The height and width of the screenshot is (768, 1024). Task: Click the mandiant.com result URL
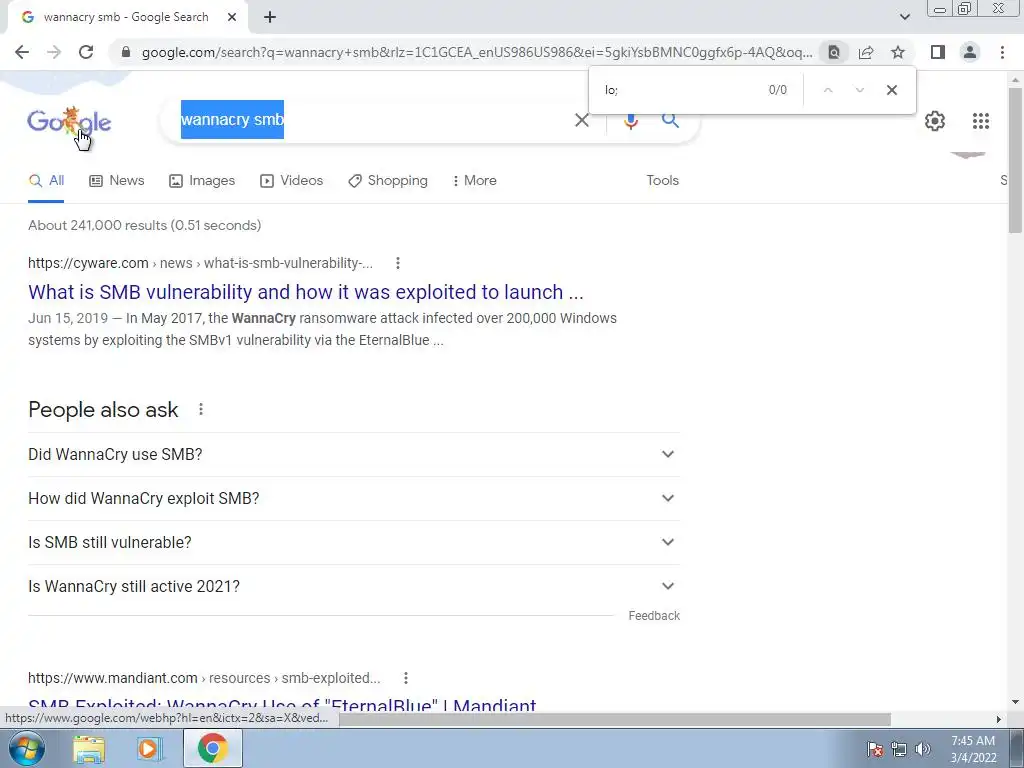coord(204,678)
